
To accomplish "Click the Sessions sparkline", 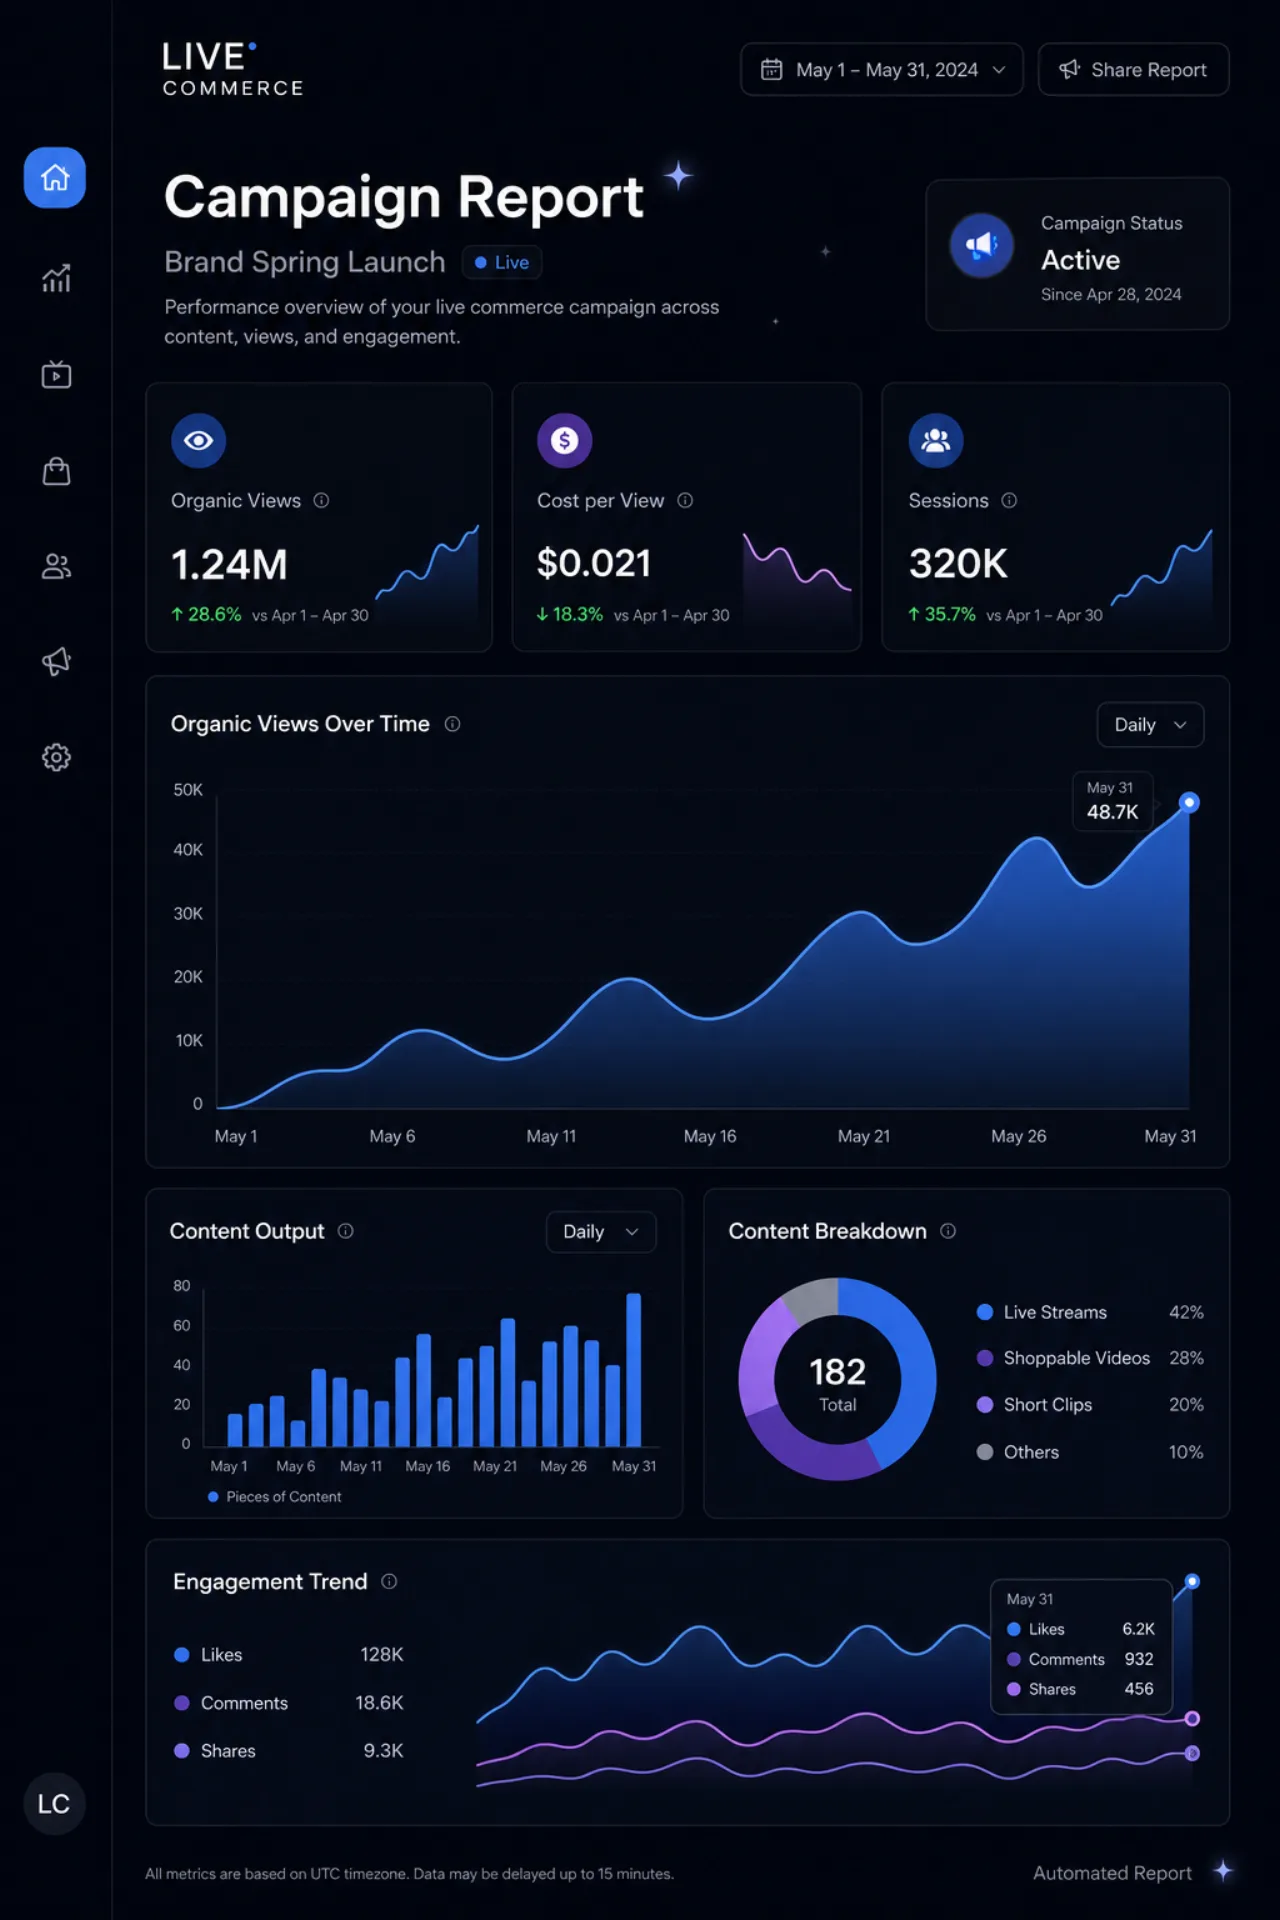I will [1162, 575].
